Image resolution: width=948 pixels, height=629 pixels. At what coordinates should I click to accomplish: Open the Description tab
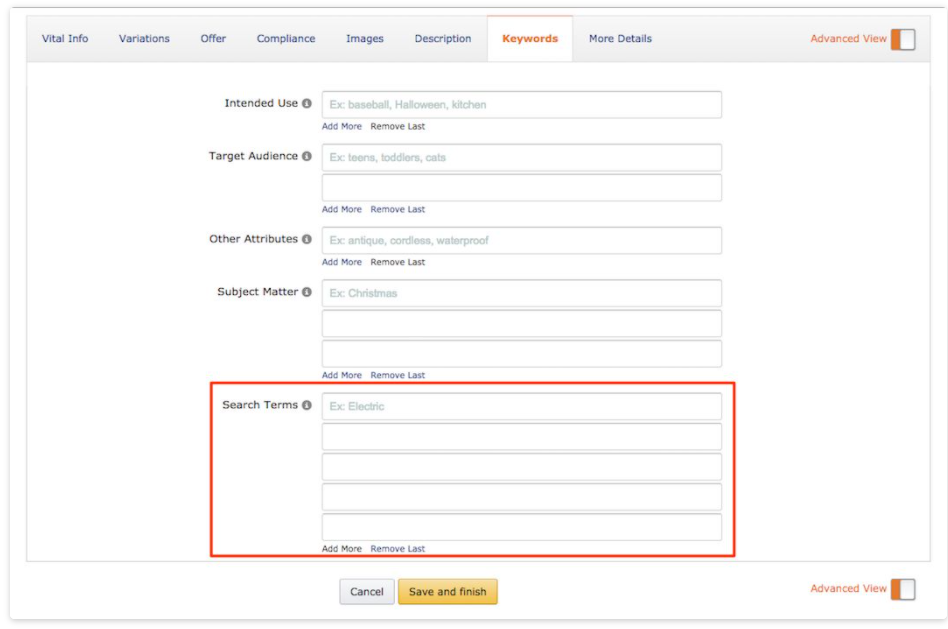(x=443, y=39)
